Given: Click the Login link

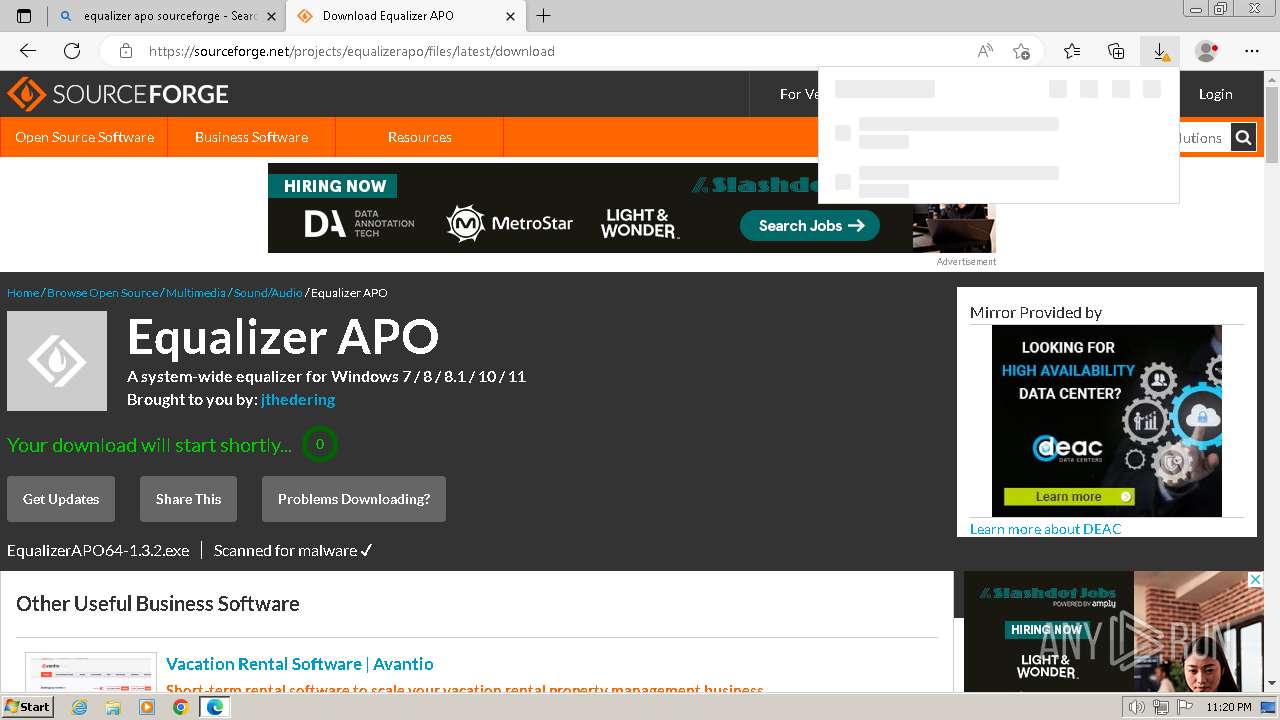Looking at the screenshot, I should click(x=1215, y=94).
